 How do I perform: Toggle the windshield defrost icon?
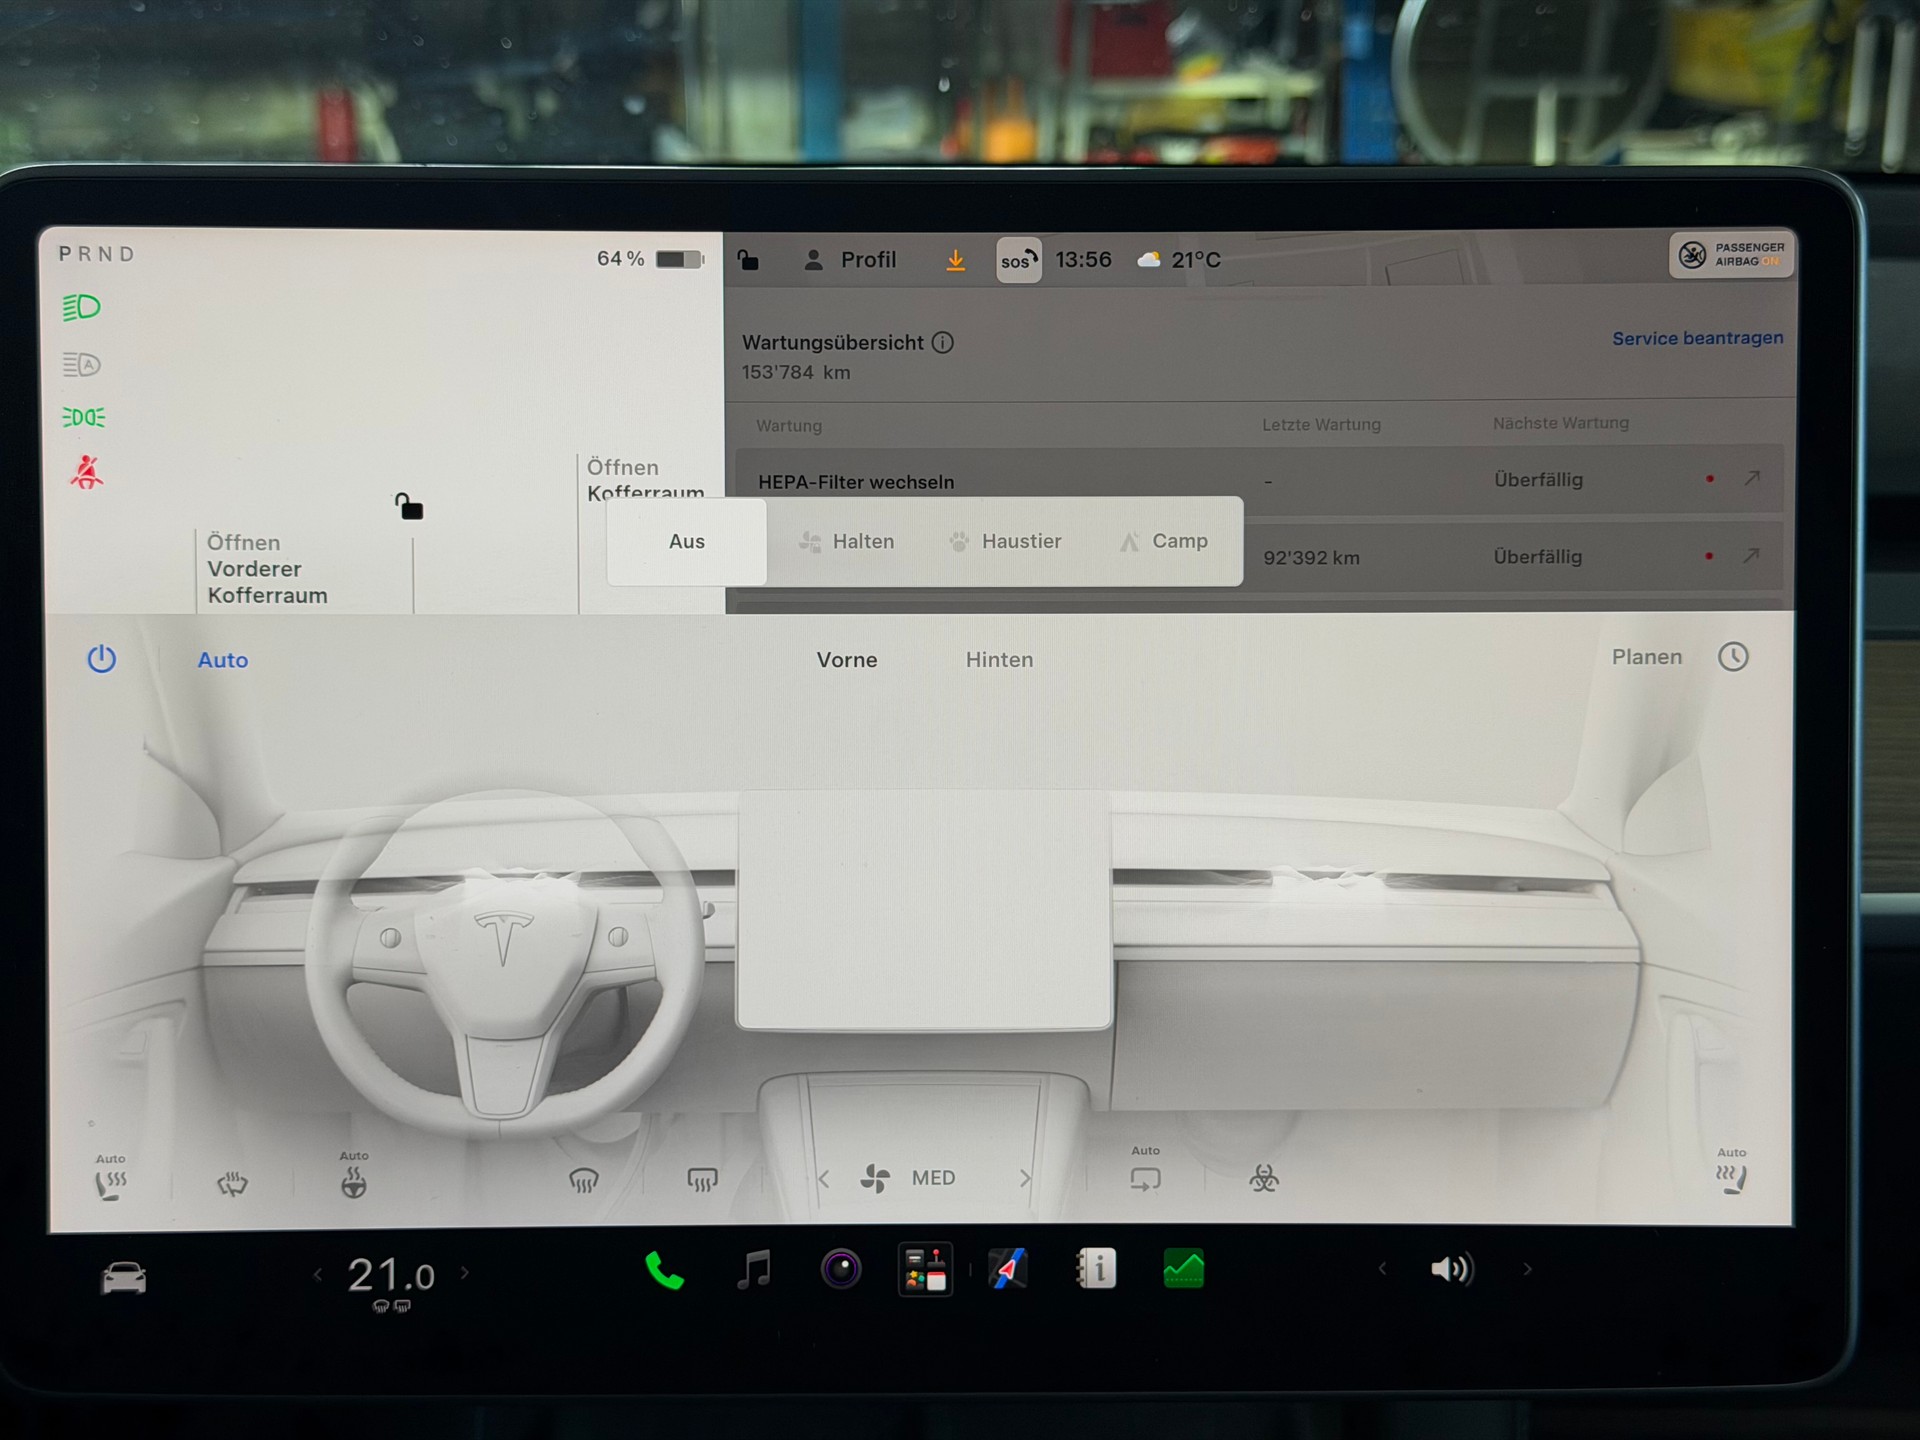pos(583,1181)
